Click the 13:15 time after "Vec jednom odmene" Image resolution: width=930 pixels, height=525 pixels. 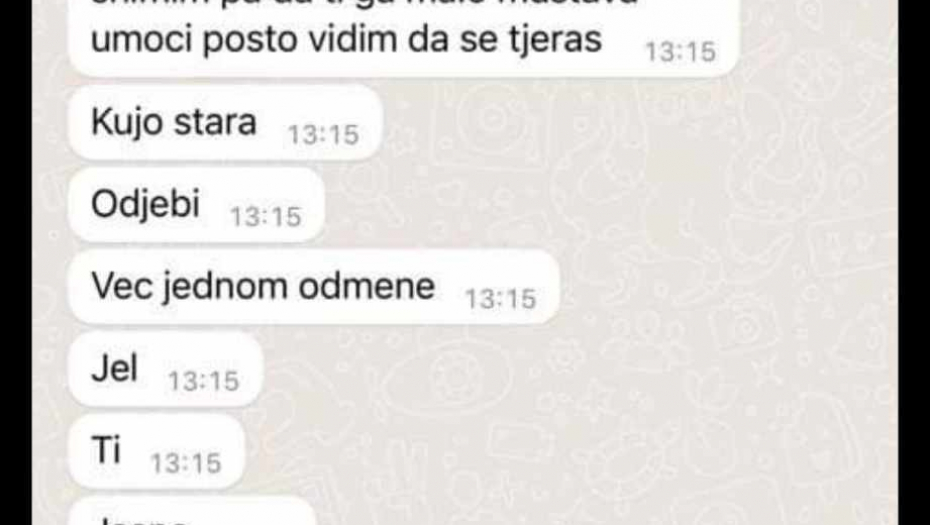(500, 299)
